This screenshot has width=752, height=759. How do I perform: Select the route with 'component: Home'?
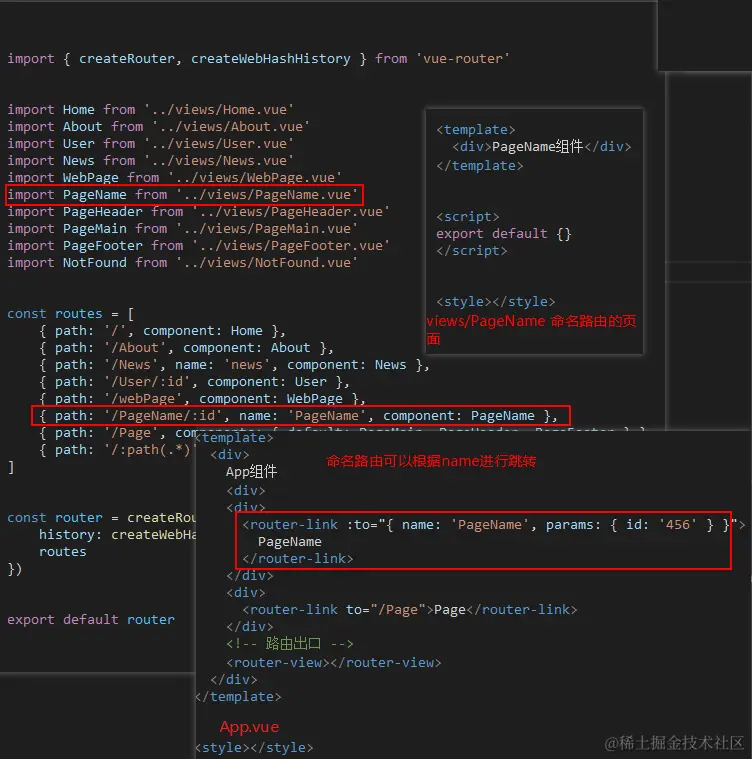pyautogui.click(x=163, y=331)
